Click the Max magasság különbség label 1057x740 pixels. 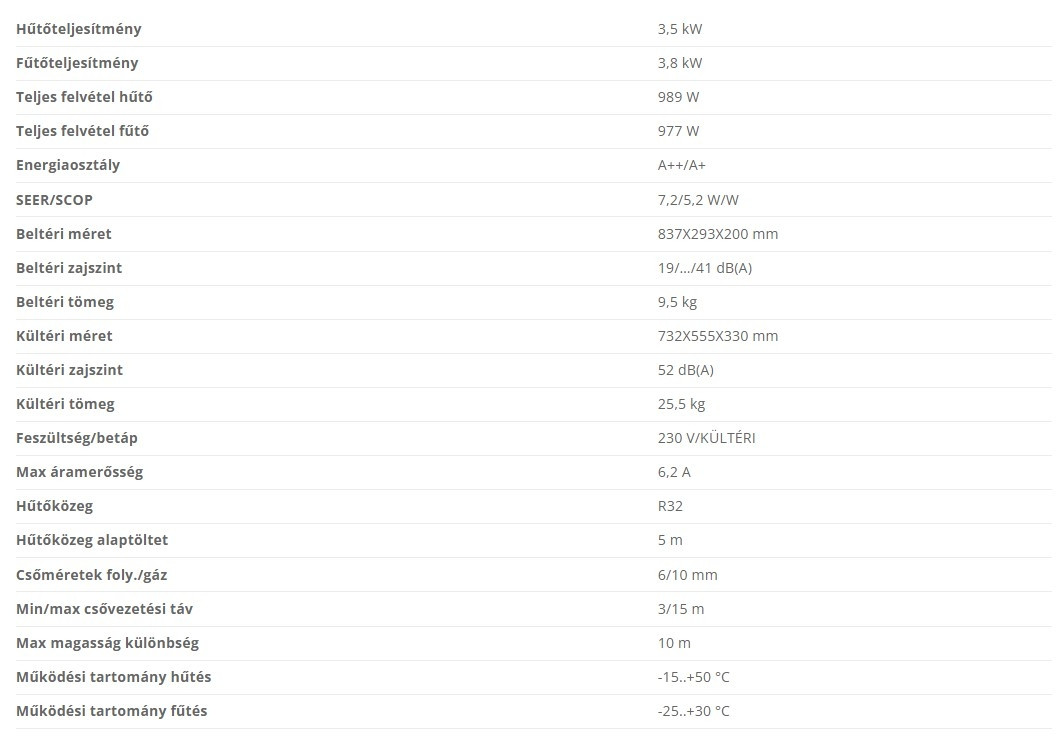100,643
